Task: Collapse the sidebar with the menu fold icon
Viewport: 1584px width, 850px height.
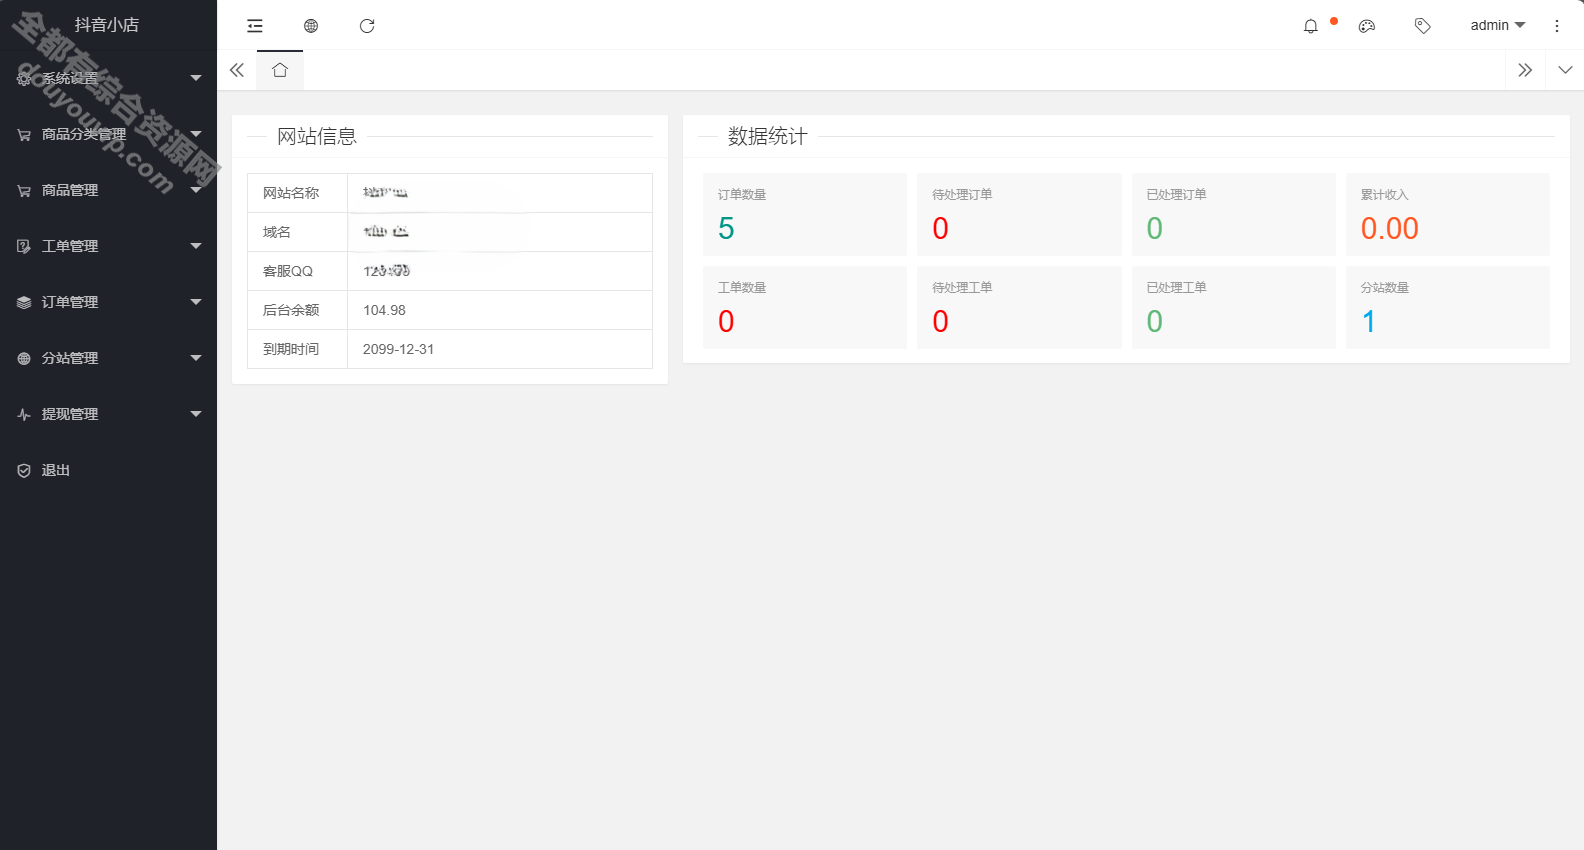Action: [255, 26]
